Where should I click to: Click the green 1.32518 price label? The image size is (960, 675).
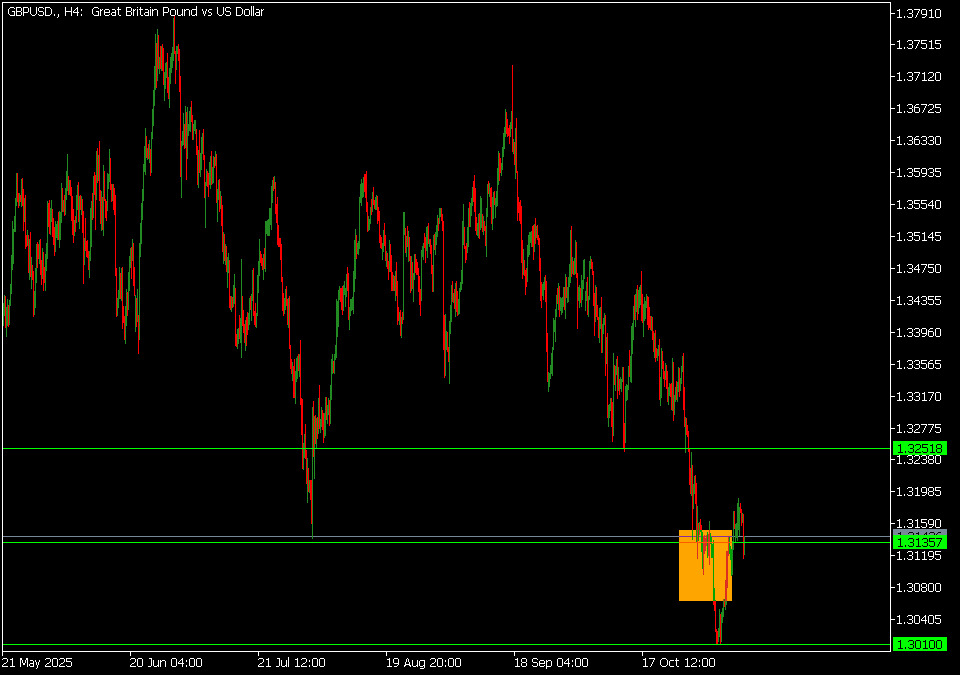click(x=919, y=448)
